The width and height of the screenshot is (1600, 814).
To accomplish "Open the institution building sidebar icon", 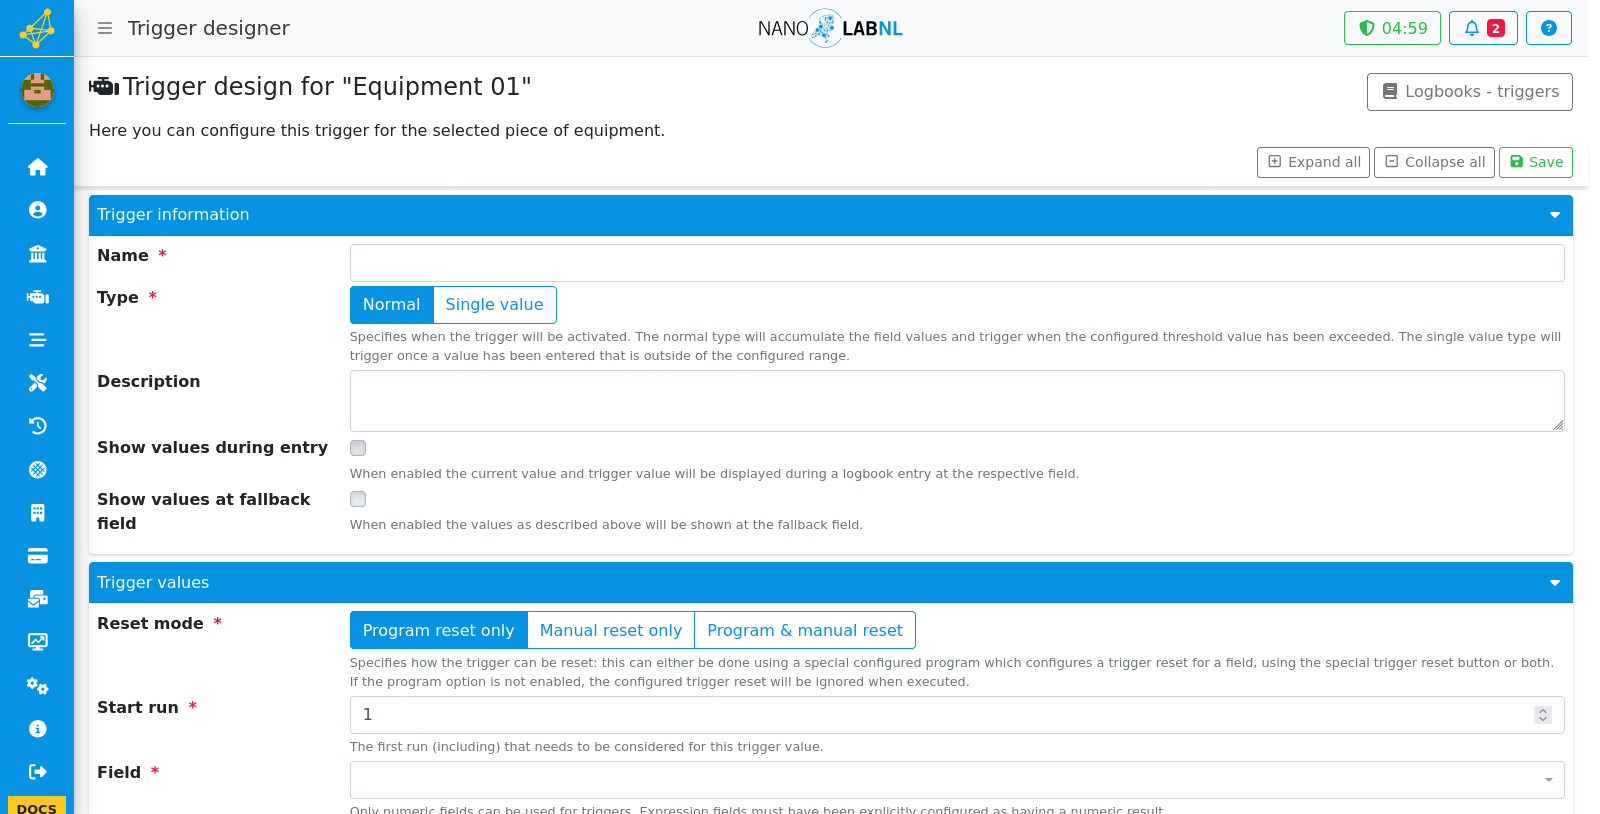I will (37, 253).
